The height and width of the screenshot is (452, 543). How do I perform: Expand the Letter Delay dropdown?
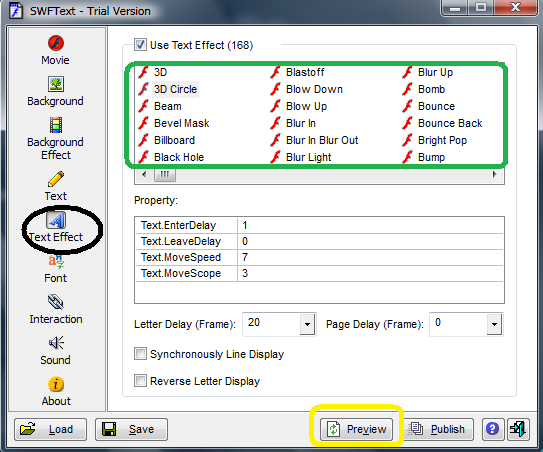pos(307,325)
